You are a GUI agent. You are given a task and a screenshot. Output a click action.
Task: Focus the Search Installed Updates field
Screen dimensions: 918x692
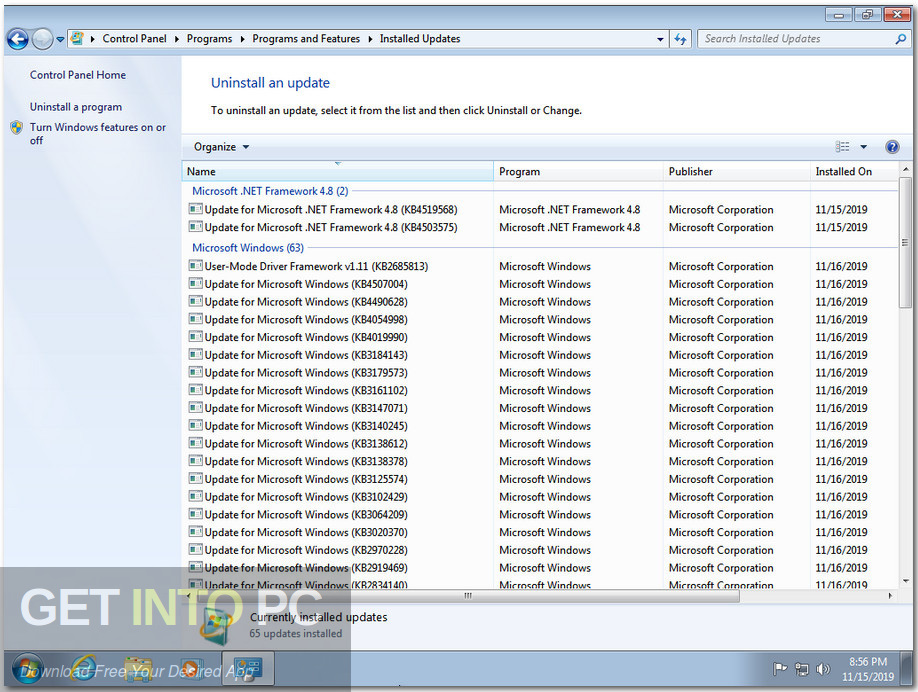(x=796, y=39)
